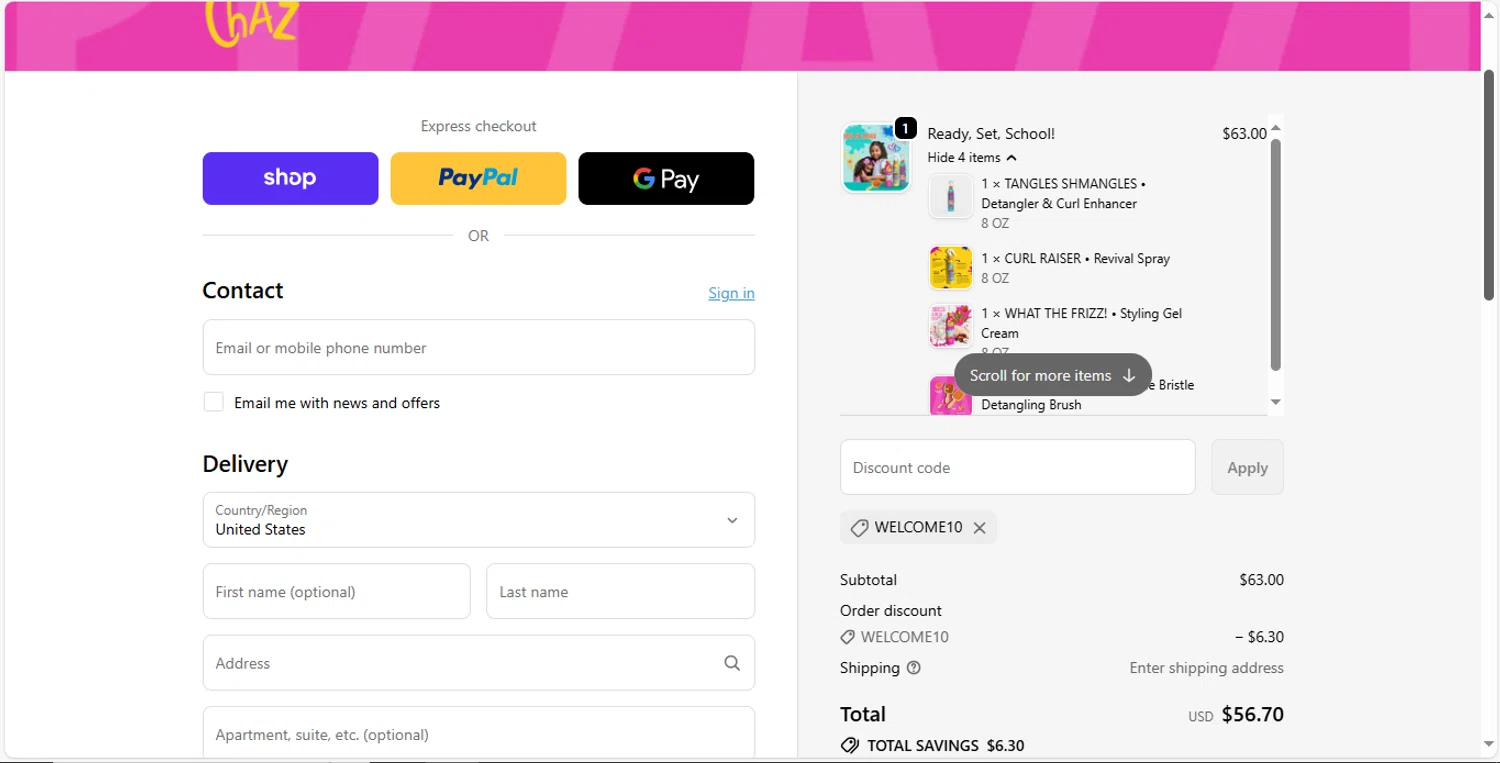Click the order list scrollbar up arrow

pyautogui.click(x=1275, y=128)
